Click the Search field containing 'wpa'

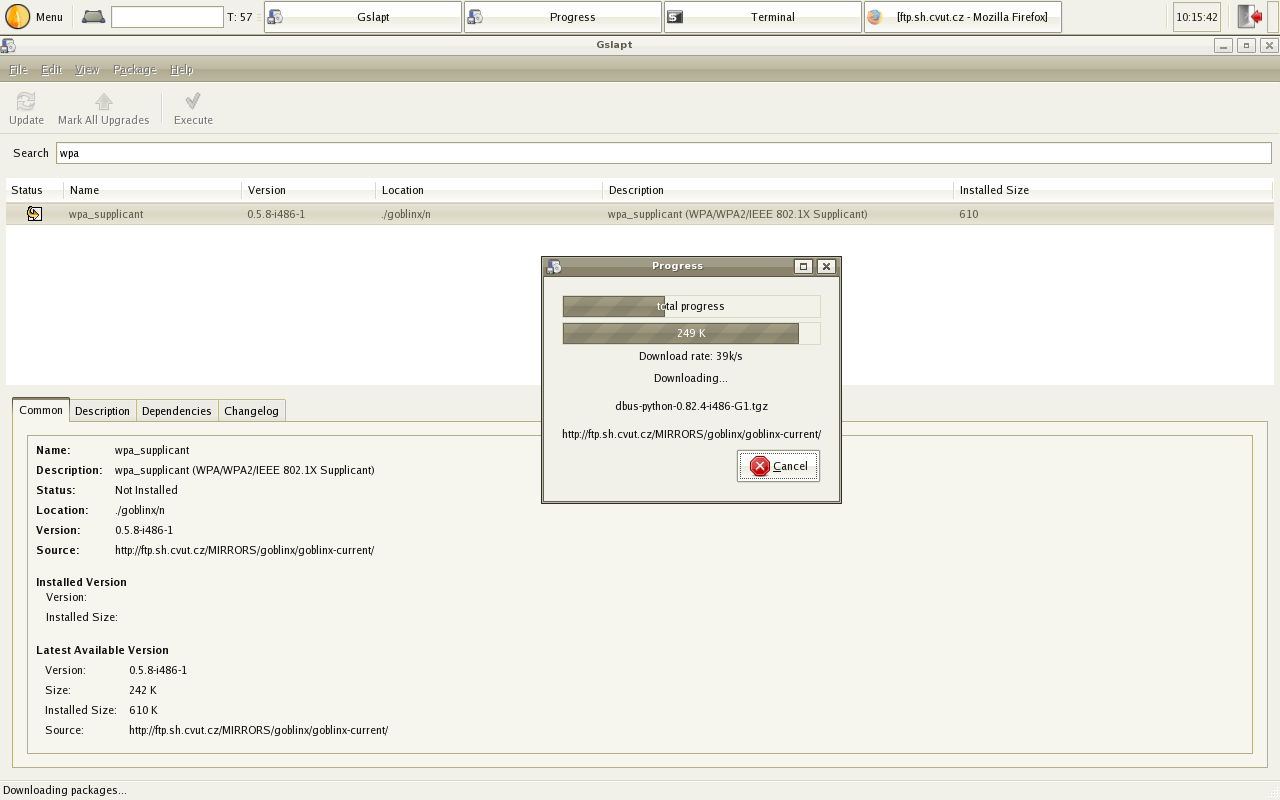pyautogui.click(x=664, y=153)
